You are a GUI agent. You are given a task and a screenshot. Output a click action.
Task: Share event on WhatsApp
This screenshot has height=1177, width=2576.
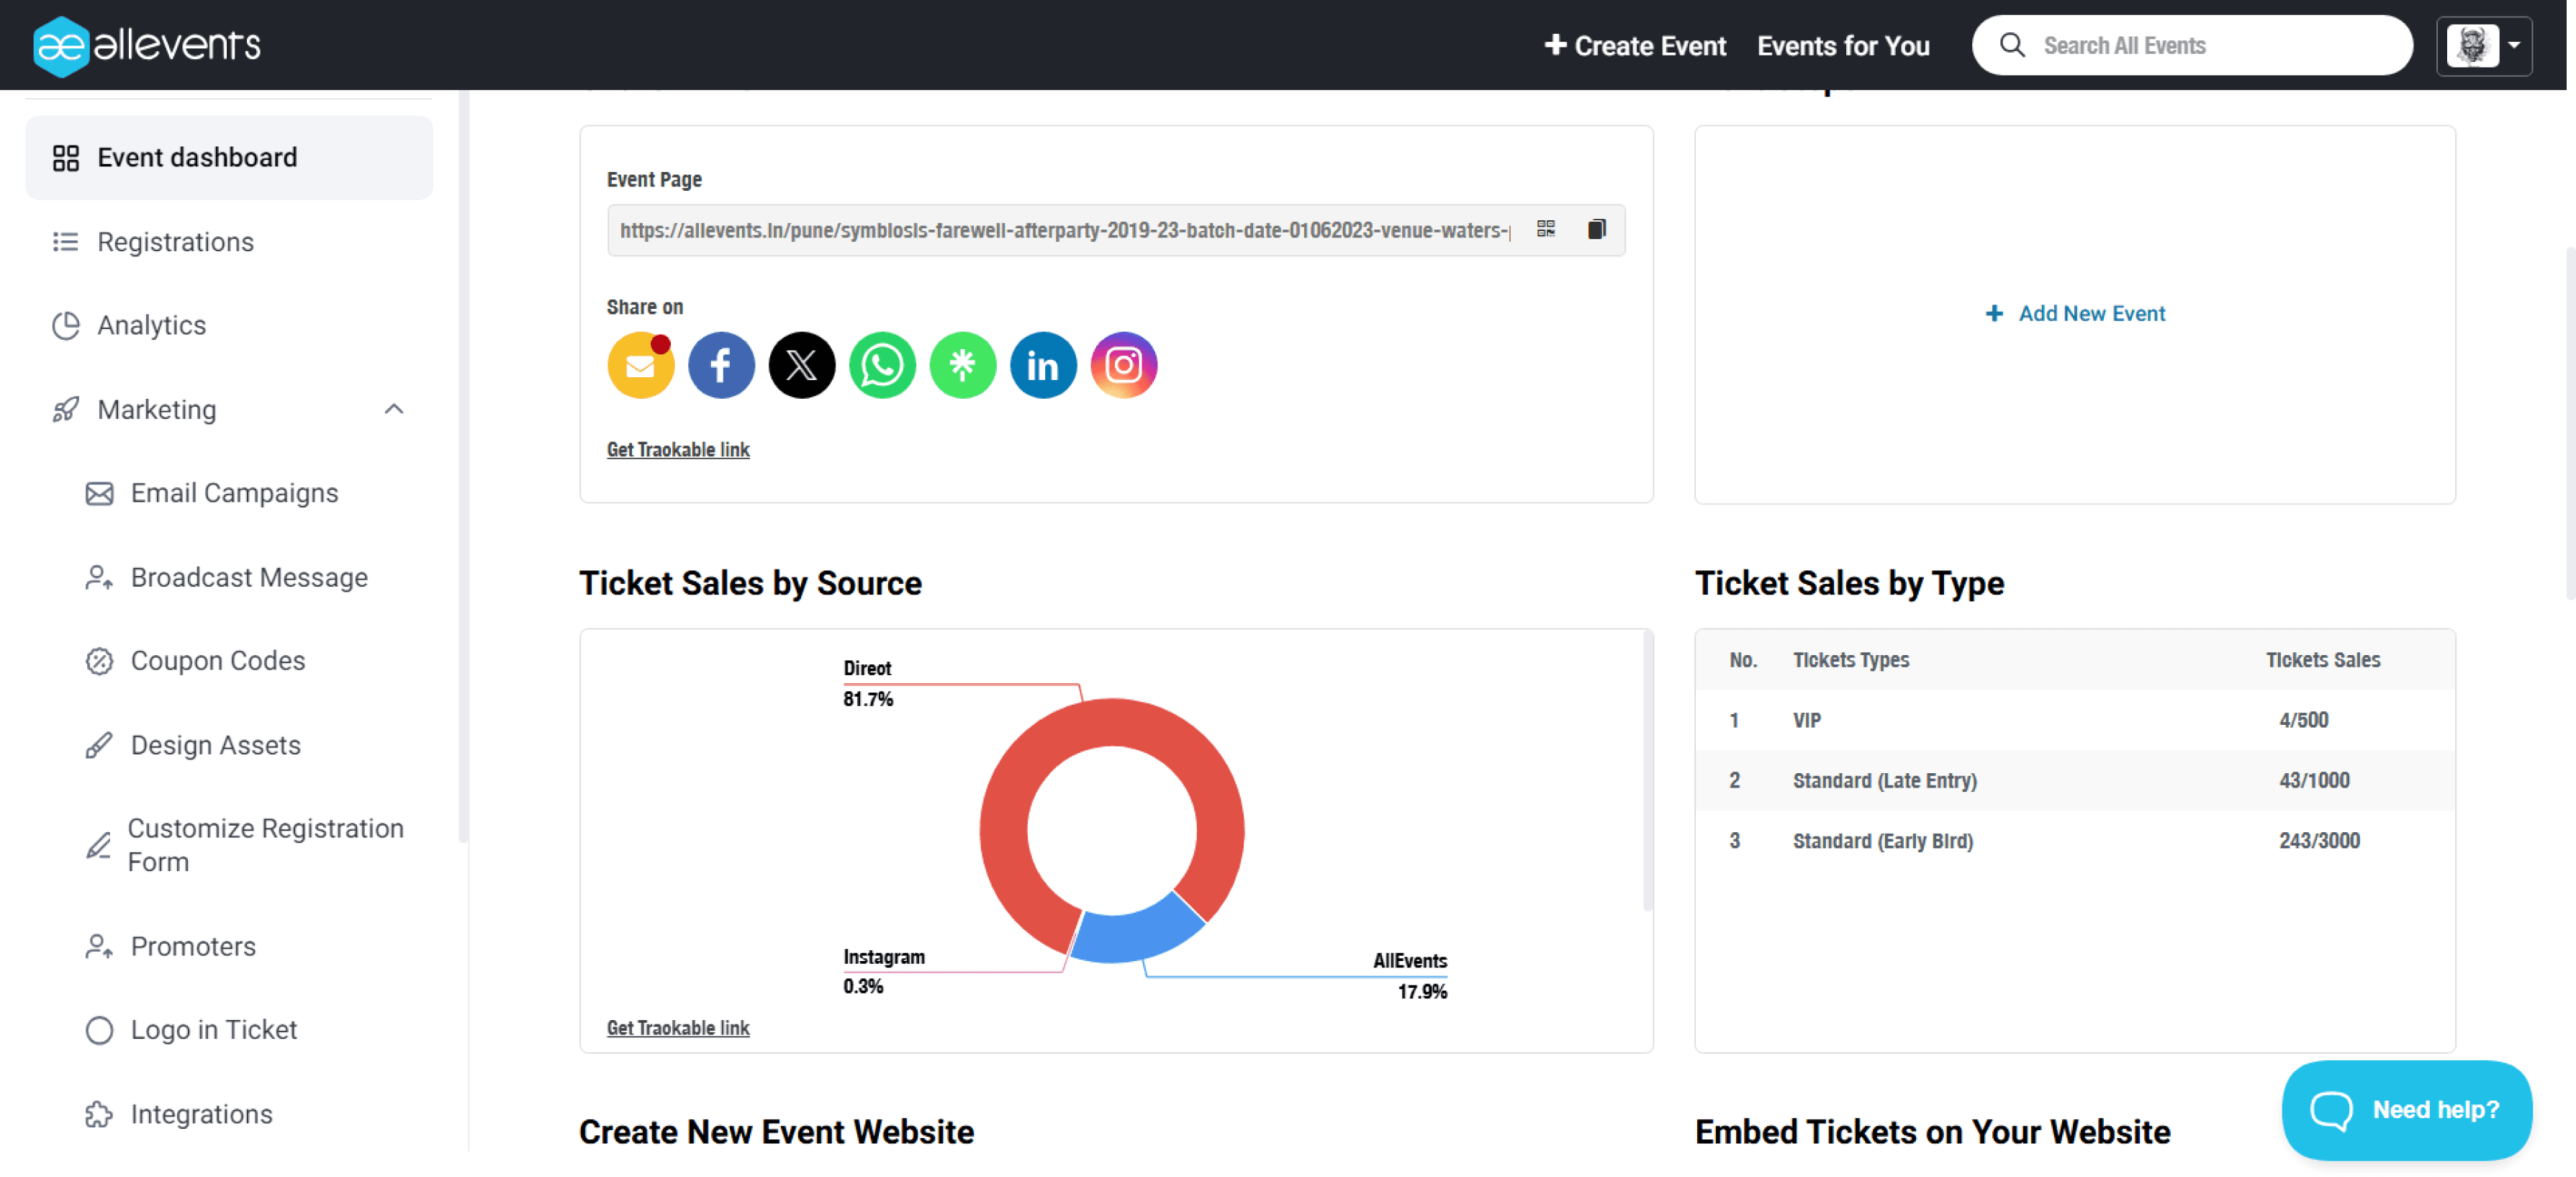click(x=881, y=365)
